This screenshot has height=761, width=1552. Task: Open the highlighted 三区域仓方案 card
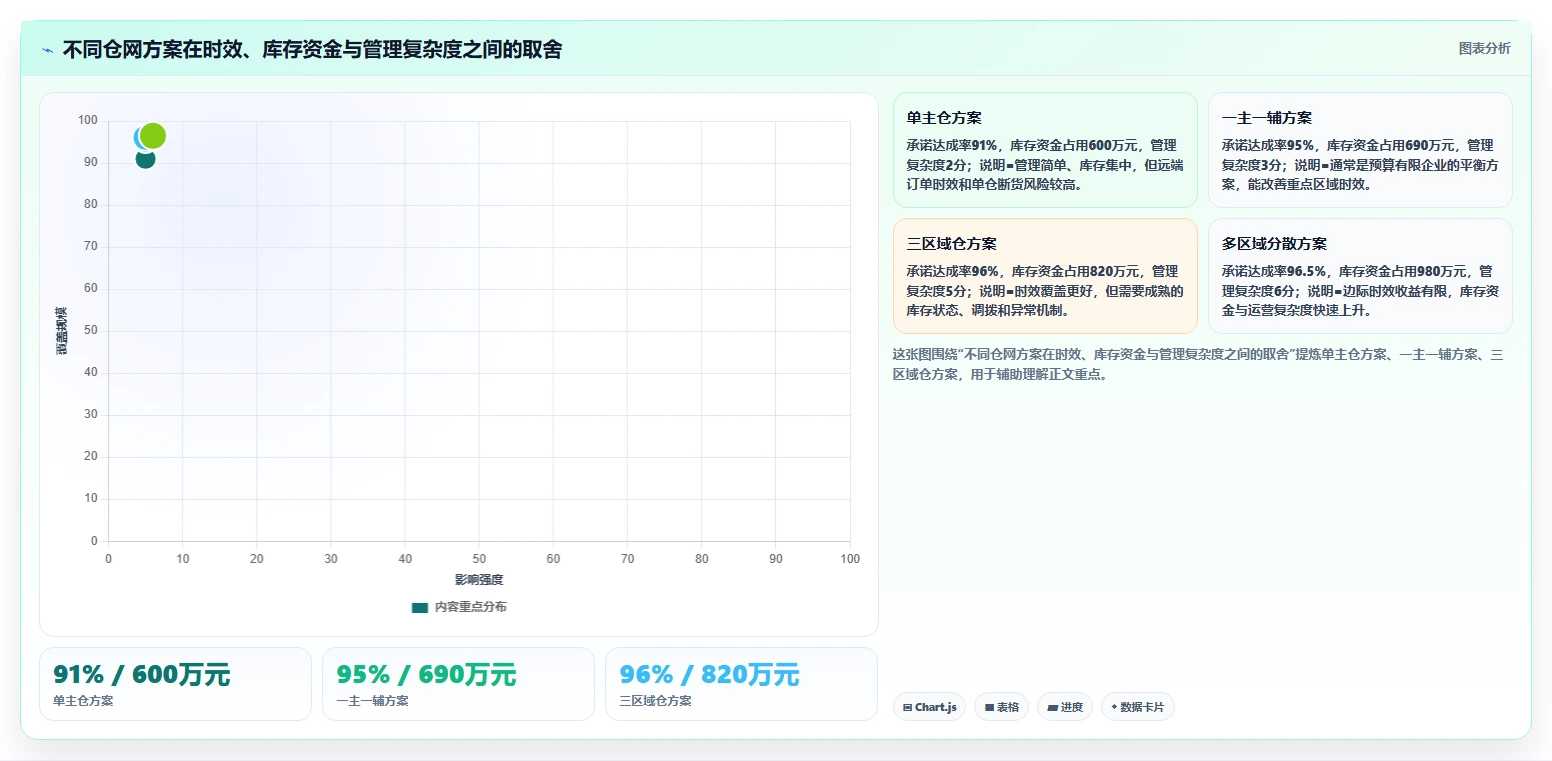1045,276
